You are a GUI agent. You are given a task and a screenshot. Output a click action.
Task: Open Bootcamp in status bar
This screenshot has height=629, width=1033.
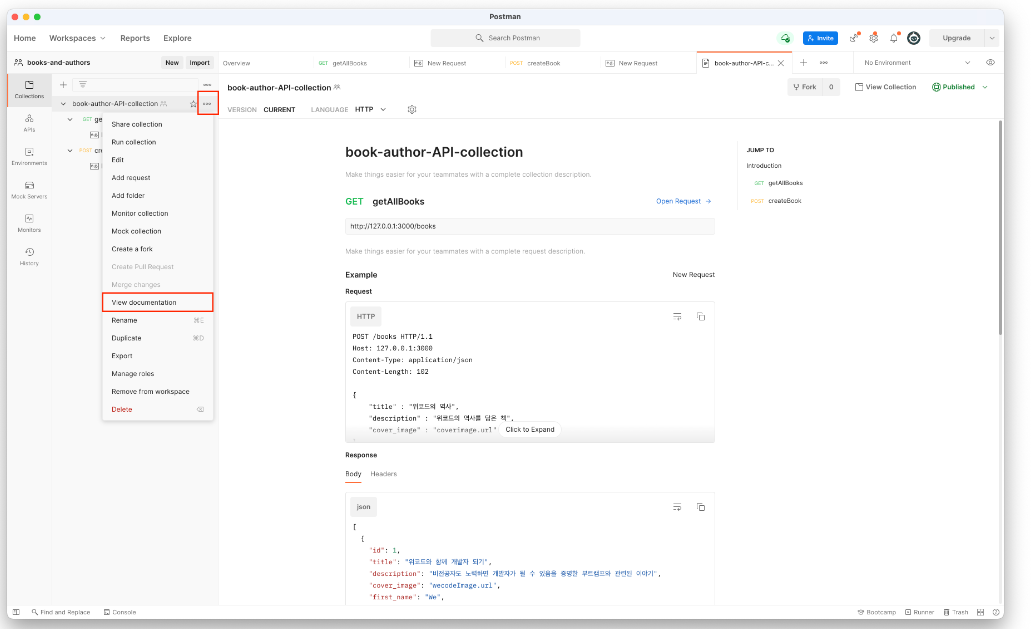pyautogui.click(x=877, y=612)
